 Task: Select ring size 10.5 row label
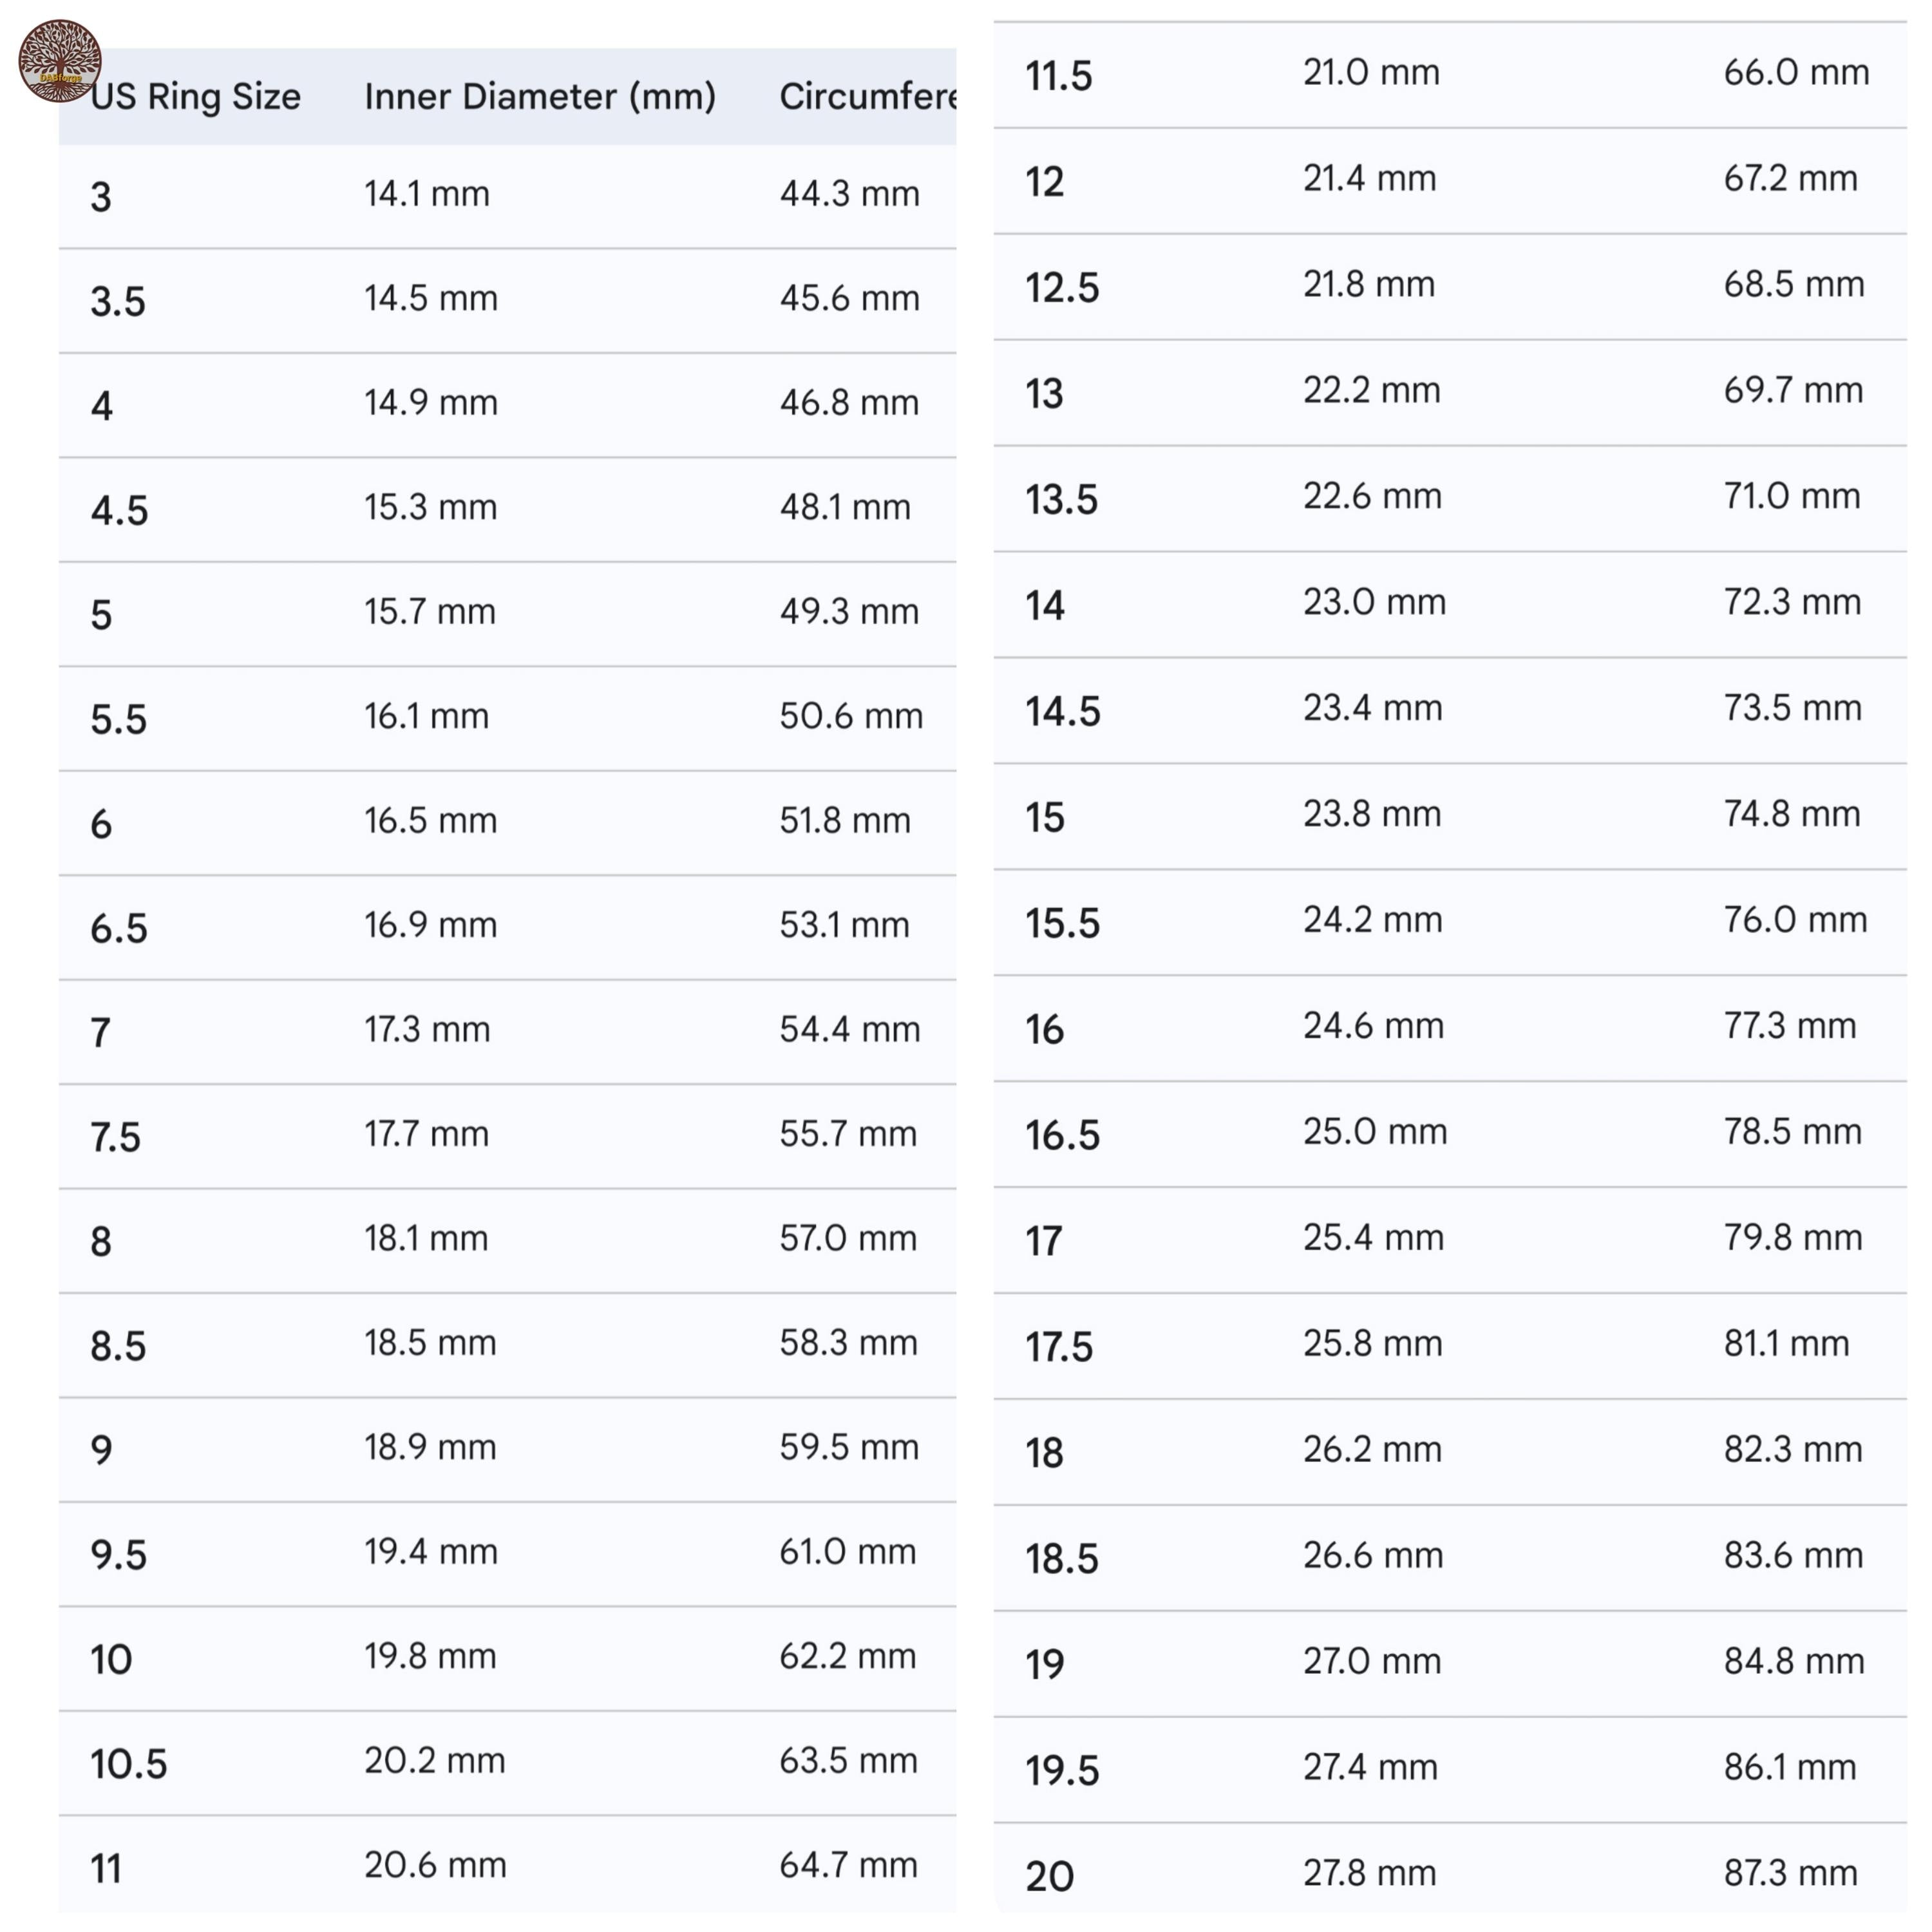[128, 1764]
